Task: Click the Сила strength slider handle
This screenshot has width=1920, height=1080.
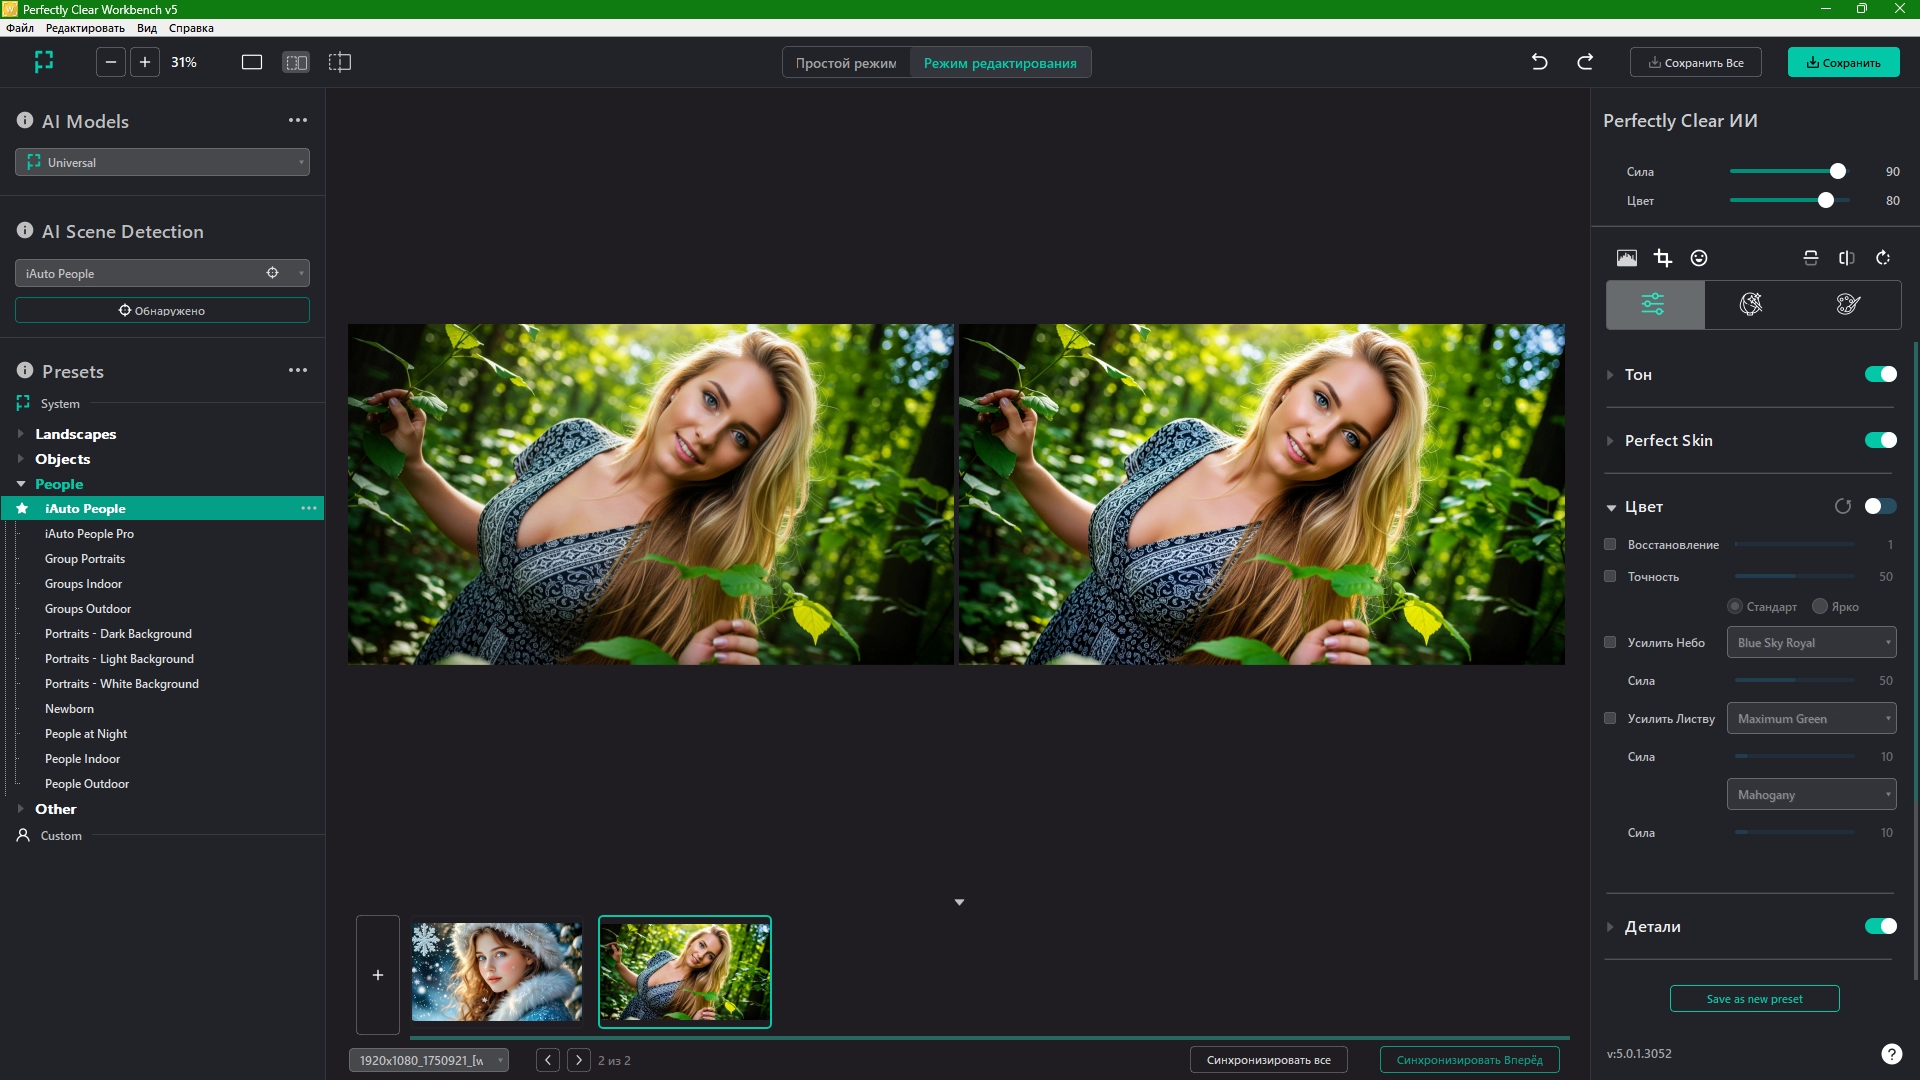Action: pos(1837,172)
